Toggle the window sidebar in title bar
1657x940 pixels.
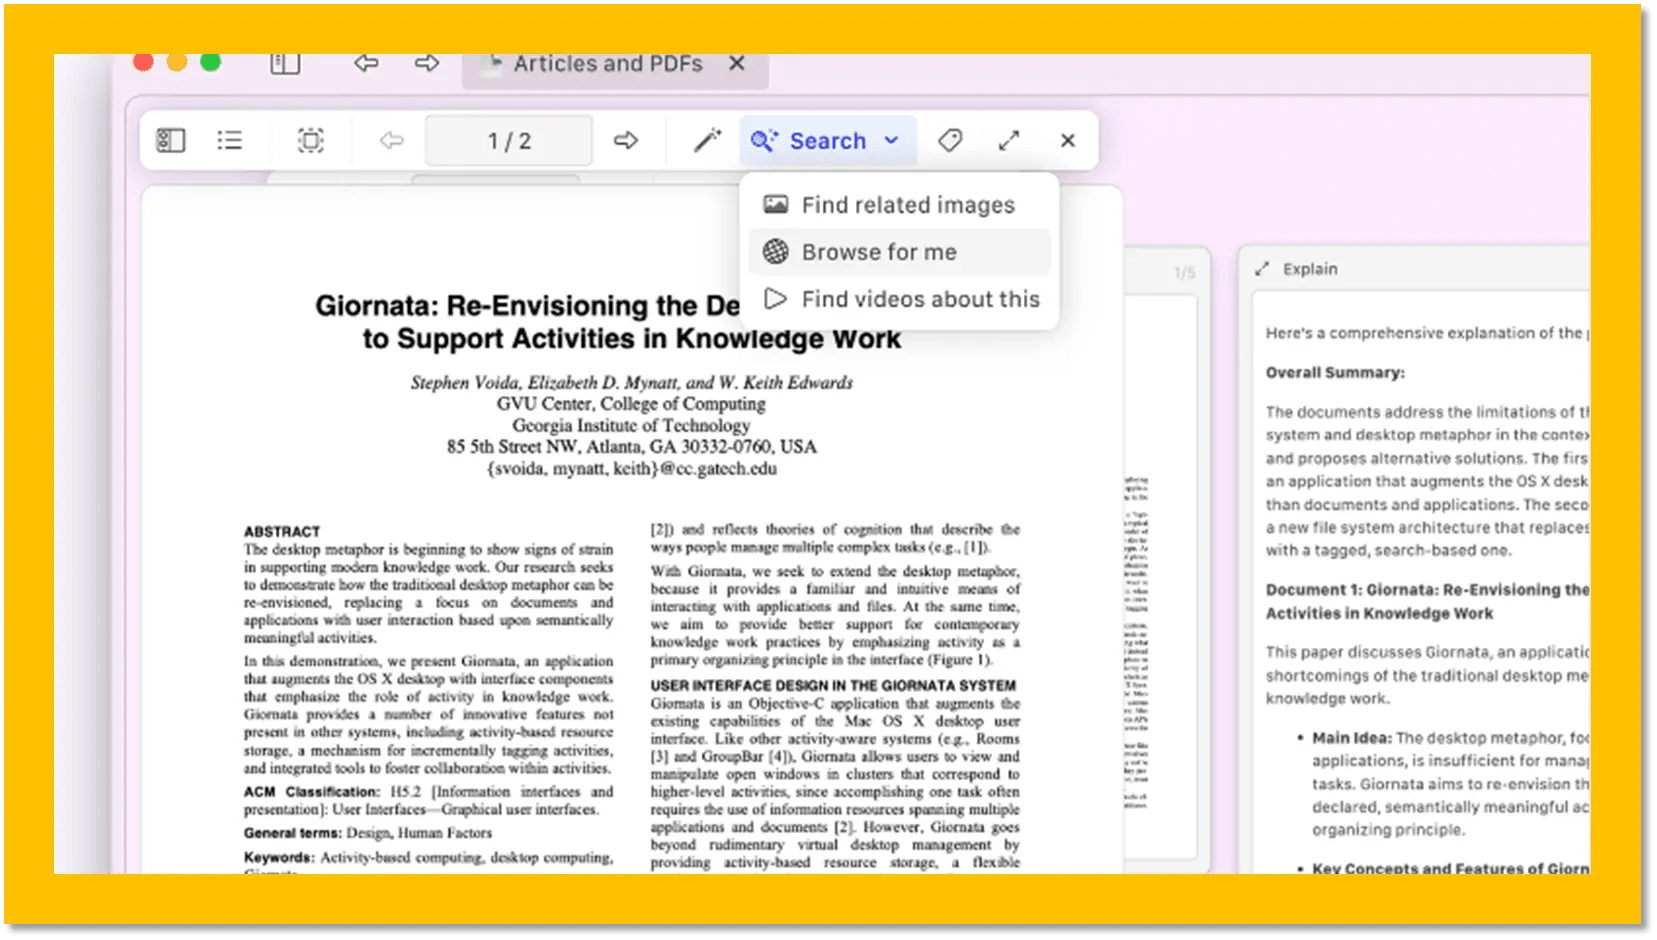(285, 64)
